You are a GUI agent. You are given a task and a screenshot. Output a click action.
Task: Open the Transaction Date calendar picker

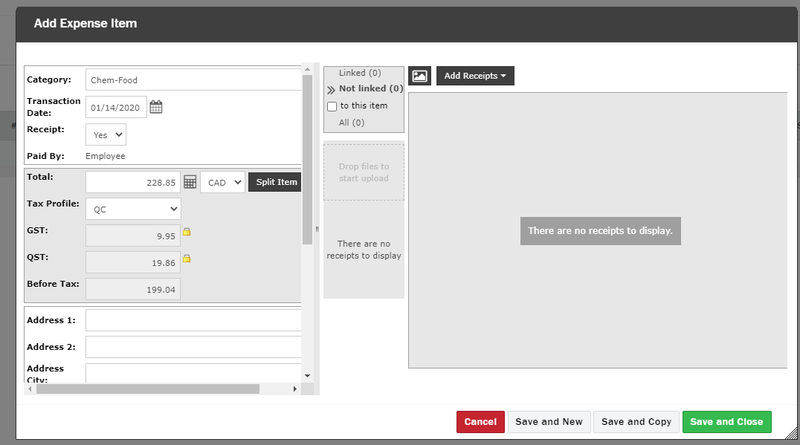click(x=156, y=107)
